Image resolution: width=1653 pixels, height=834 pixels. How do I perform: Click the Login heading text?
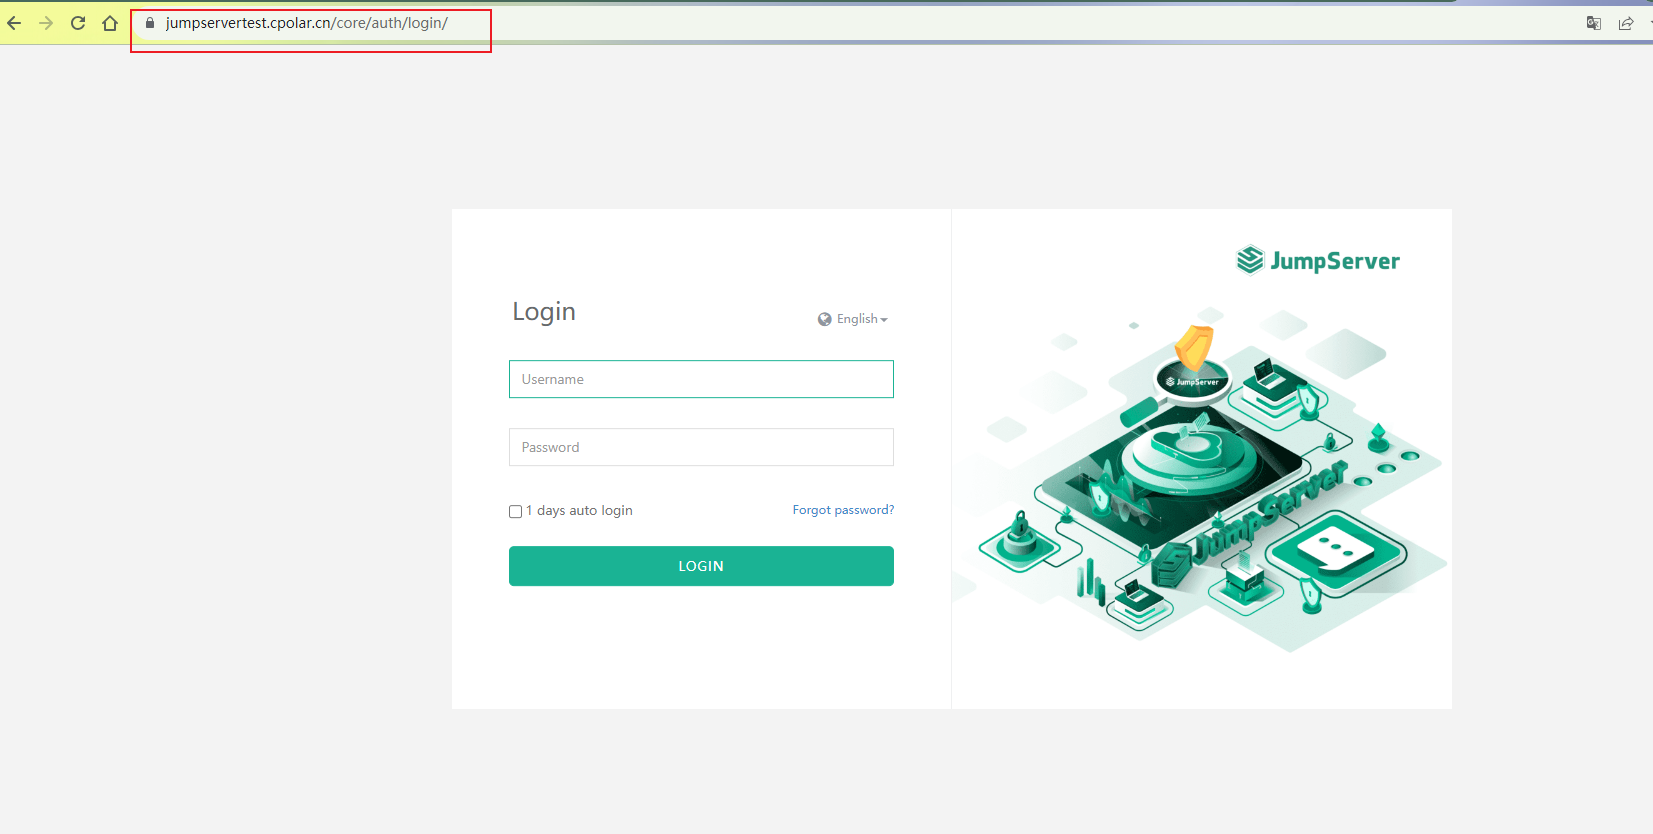tap(544, 312)
